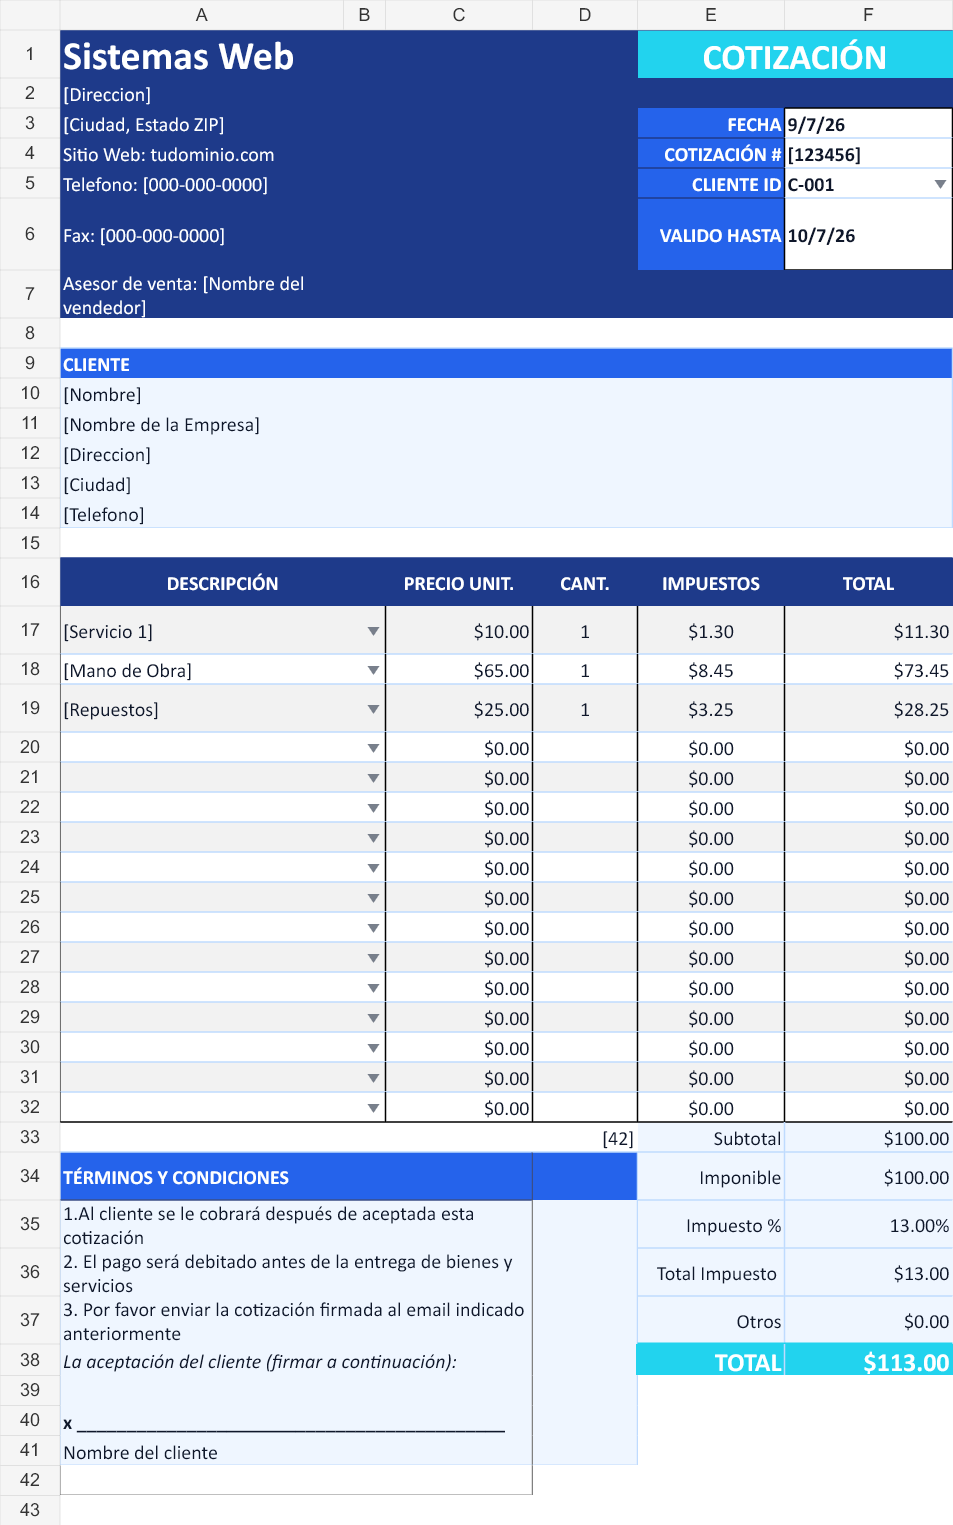953x1525 pixels.
Task: Select row 33 header
Action: 30,1137
